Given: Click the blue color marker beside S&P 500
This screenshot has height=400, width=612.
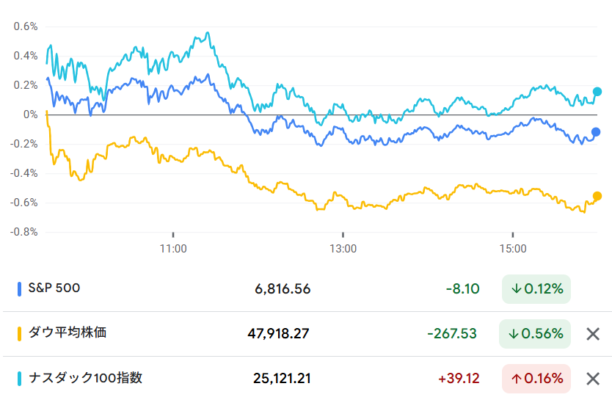Looking at the screenshot, I should (x=20, y=289).
